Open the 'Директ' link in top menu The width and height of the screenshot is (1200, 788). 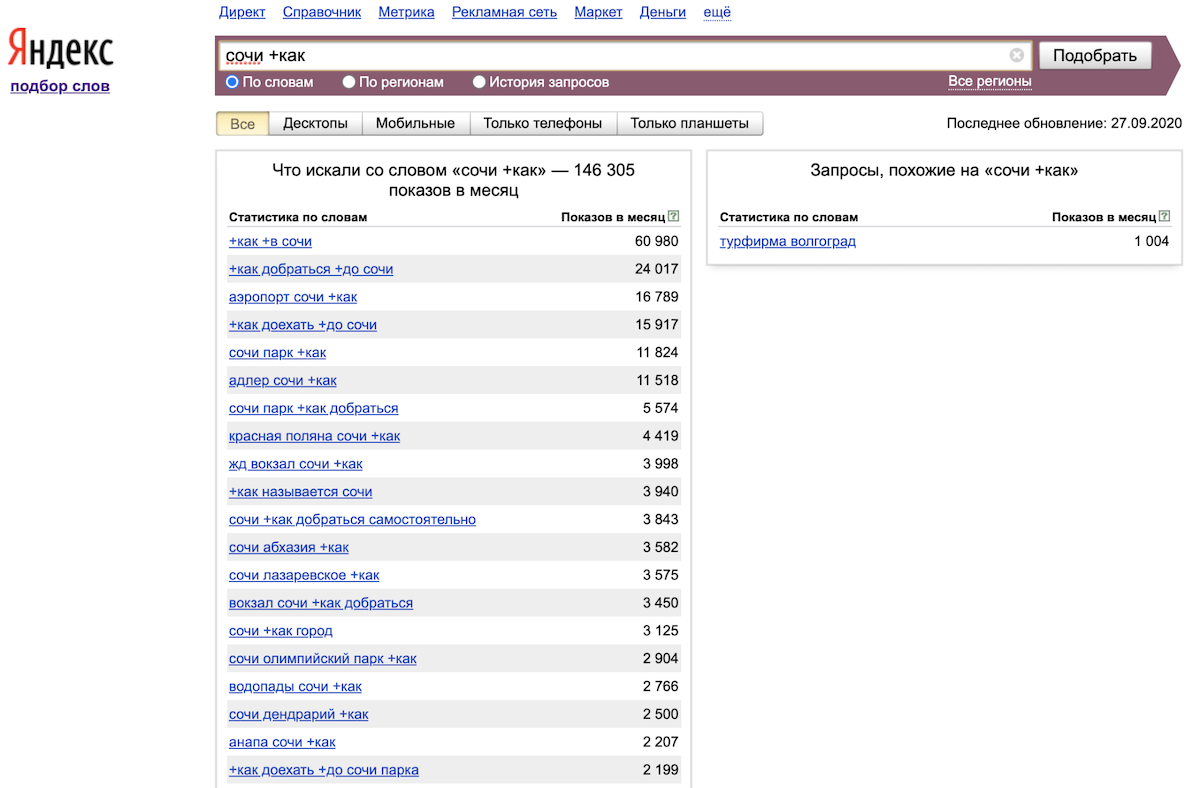(x=242, y=12)
